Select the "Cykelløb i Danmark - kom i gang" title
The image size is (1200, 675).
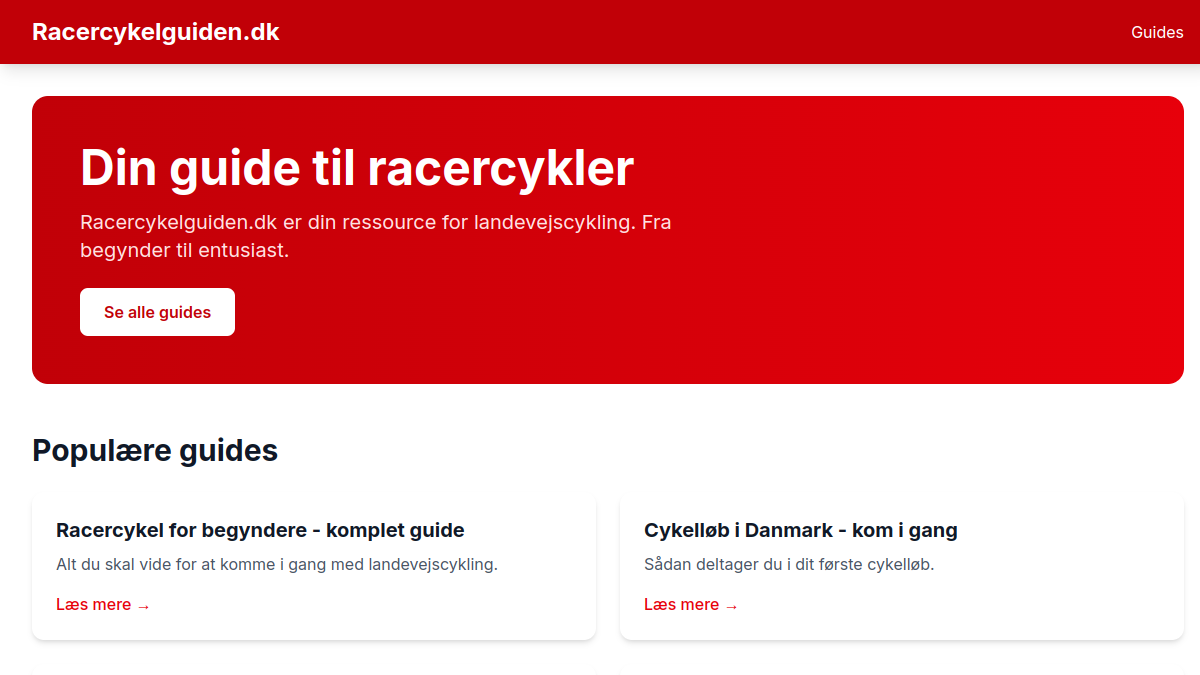pos(801,530)
